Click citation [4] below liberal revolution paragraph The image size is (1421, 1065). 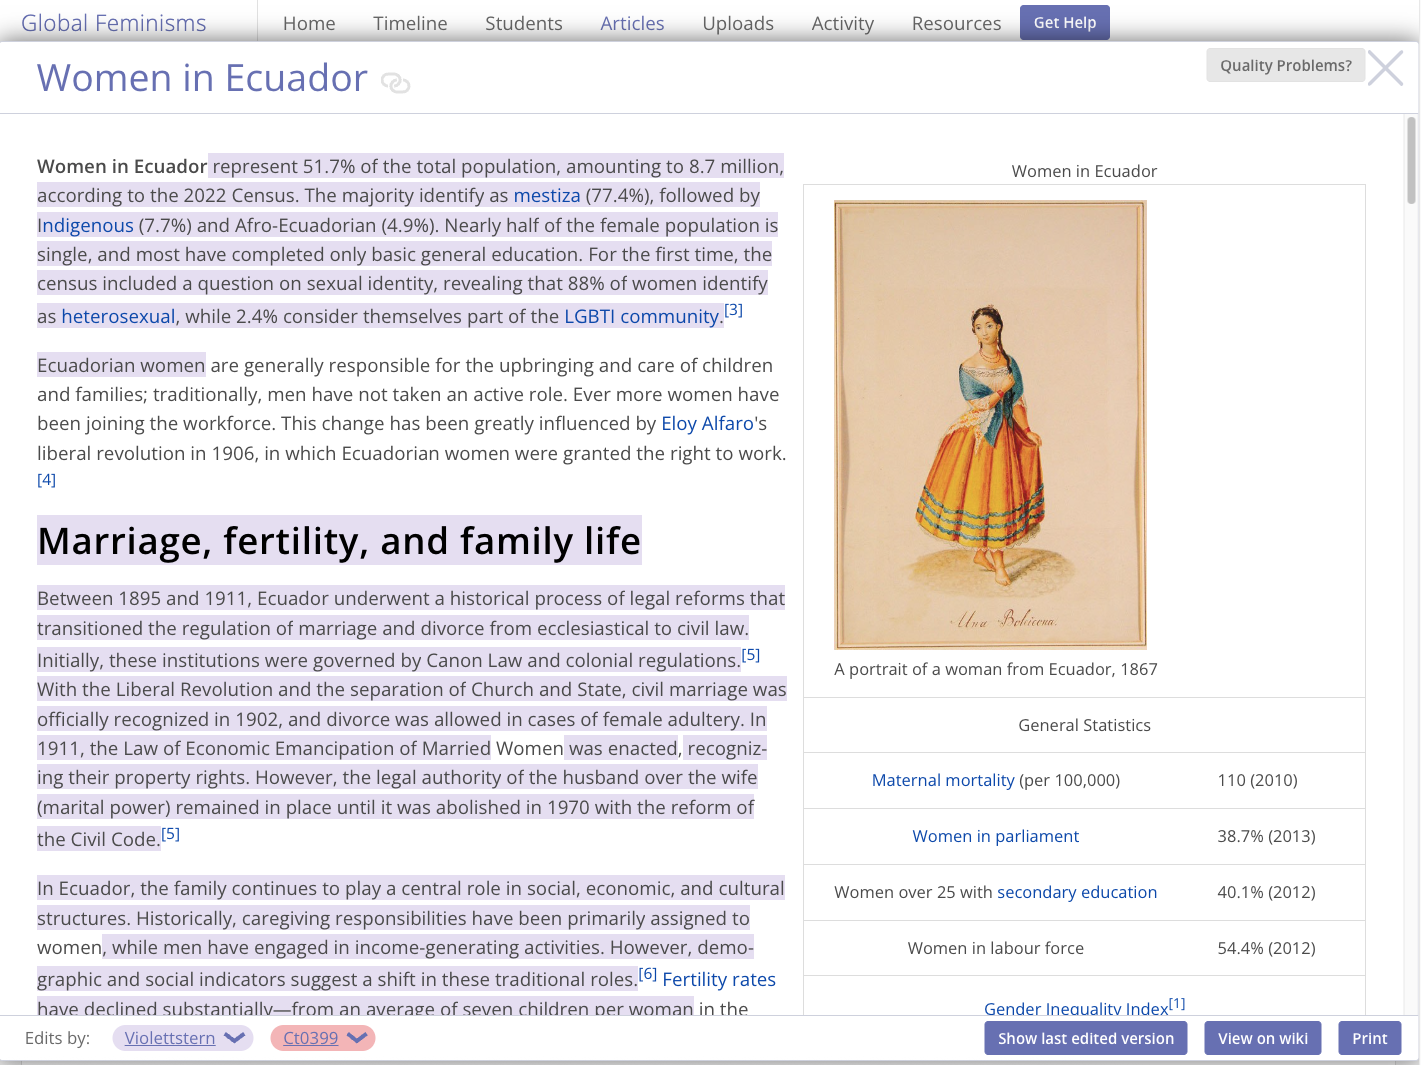click(x=46, y=480)
